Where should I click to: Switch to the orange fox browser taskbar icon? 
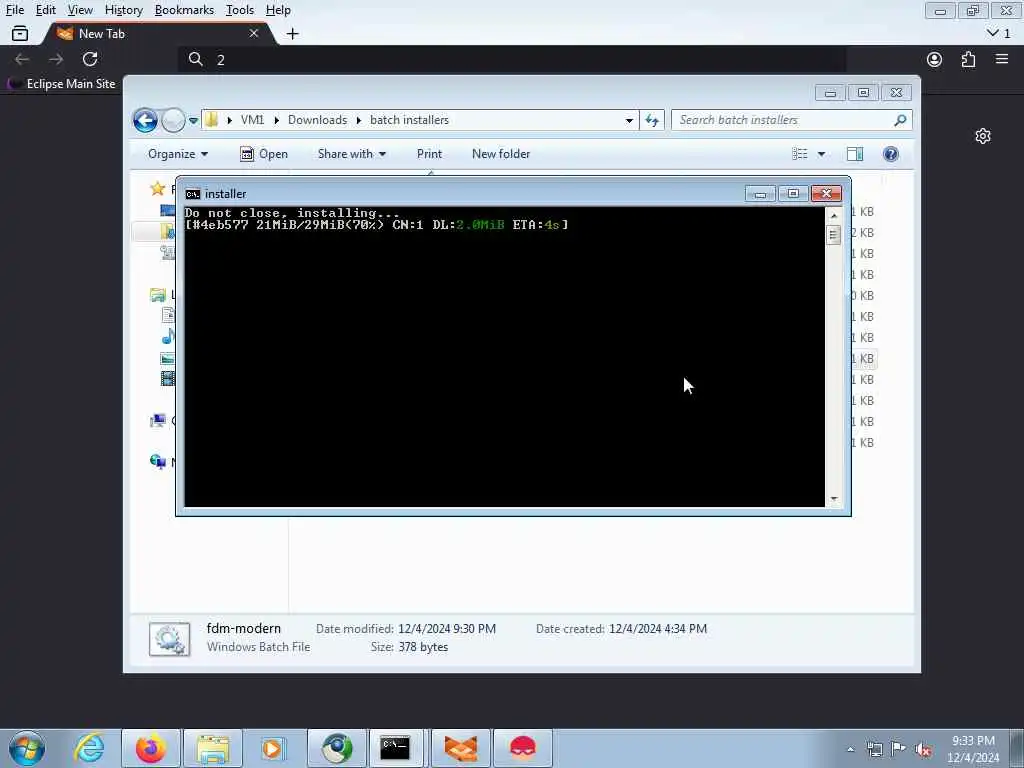[461, 748]
